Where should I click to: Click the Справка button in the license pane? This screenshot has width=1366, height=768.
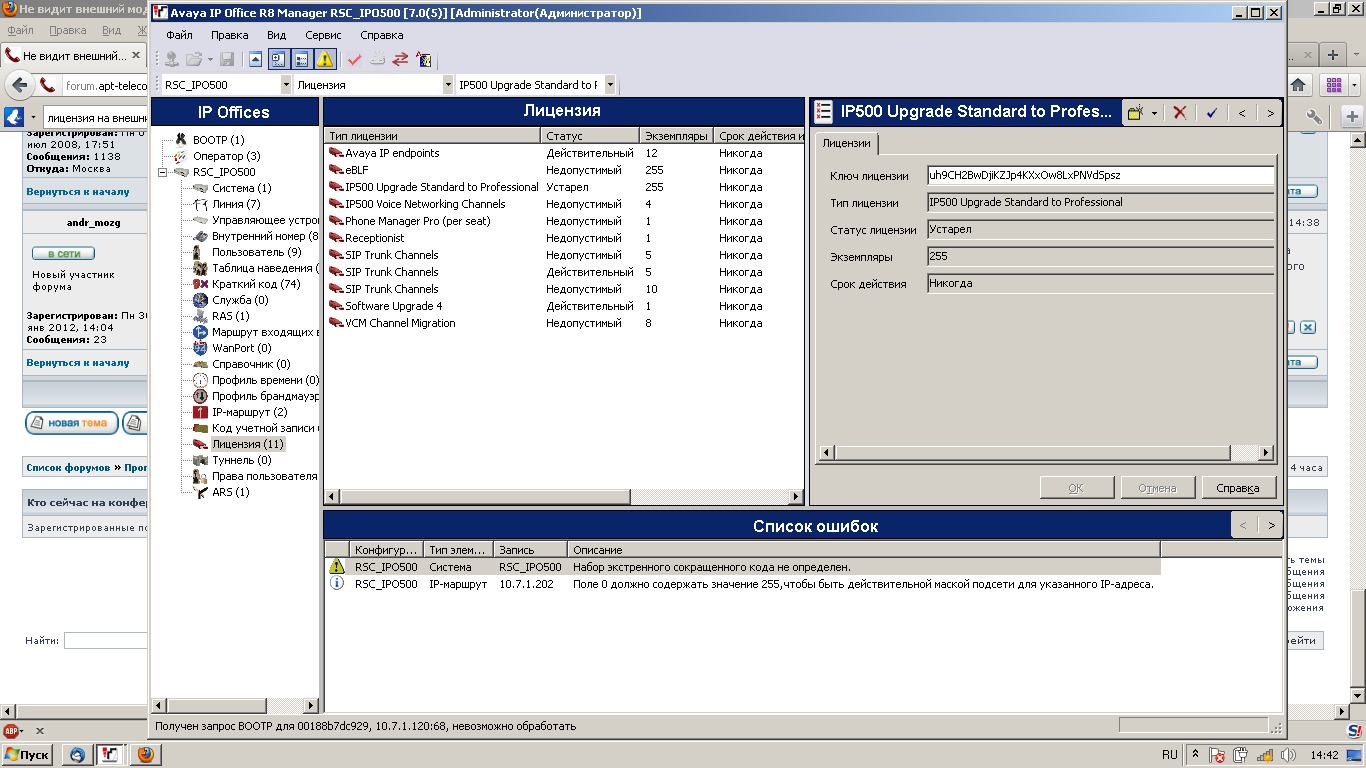[x=1238, y=488]
